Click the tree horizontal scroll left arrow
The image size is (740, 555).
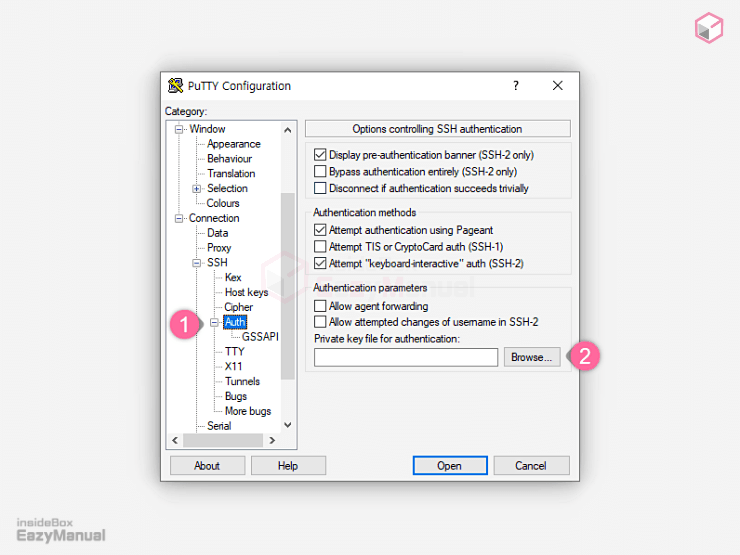click(x=175, y=440)
